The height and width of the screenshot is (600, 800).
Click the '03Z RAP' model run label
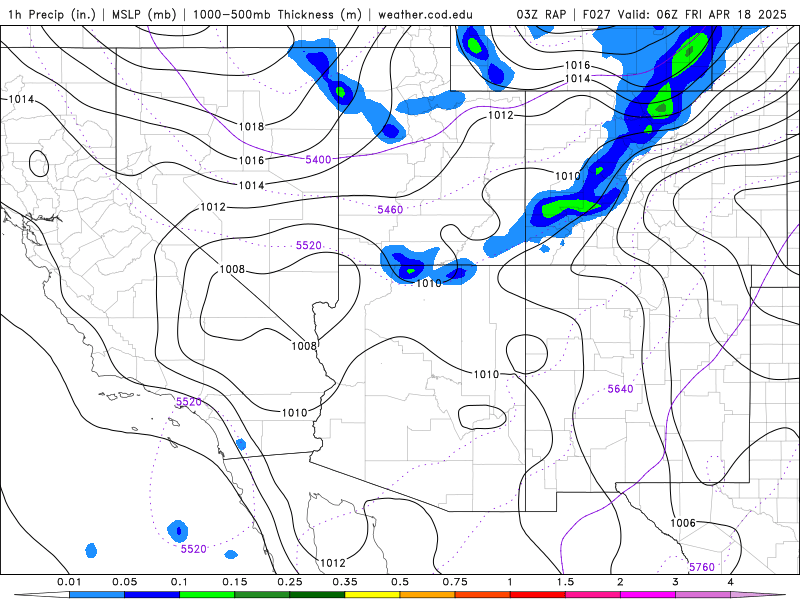pos(541,14)
